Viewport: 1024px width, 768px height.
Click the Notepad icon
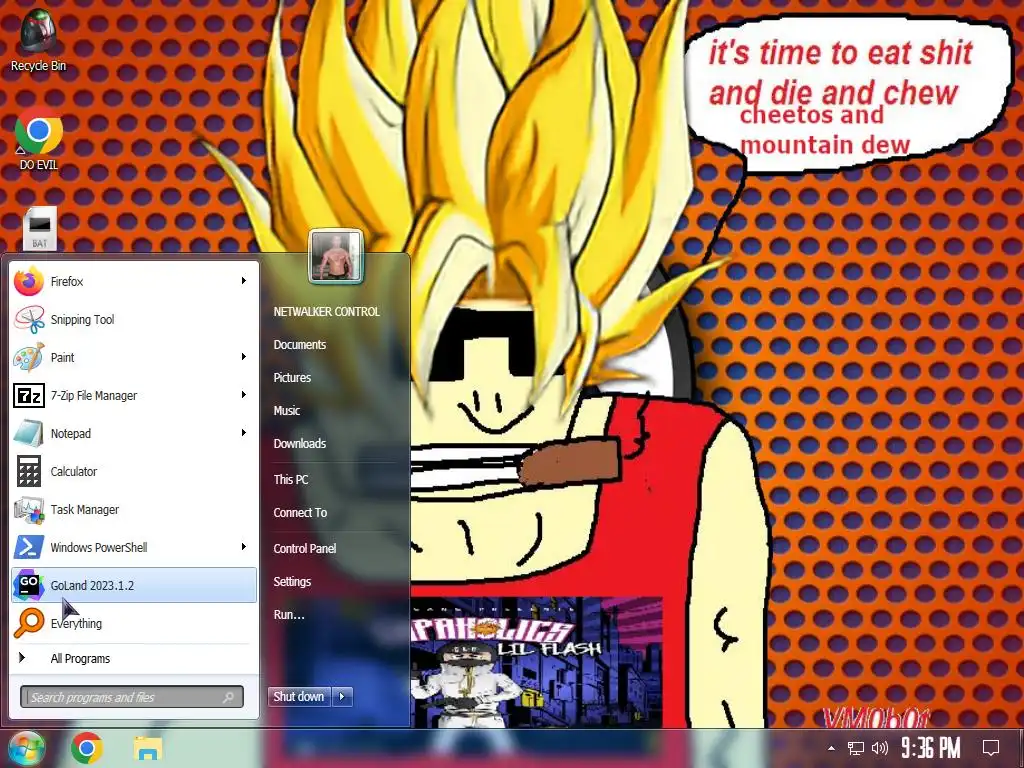click(29, 434)
